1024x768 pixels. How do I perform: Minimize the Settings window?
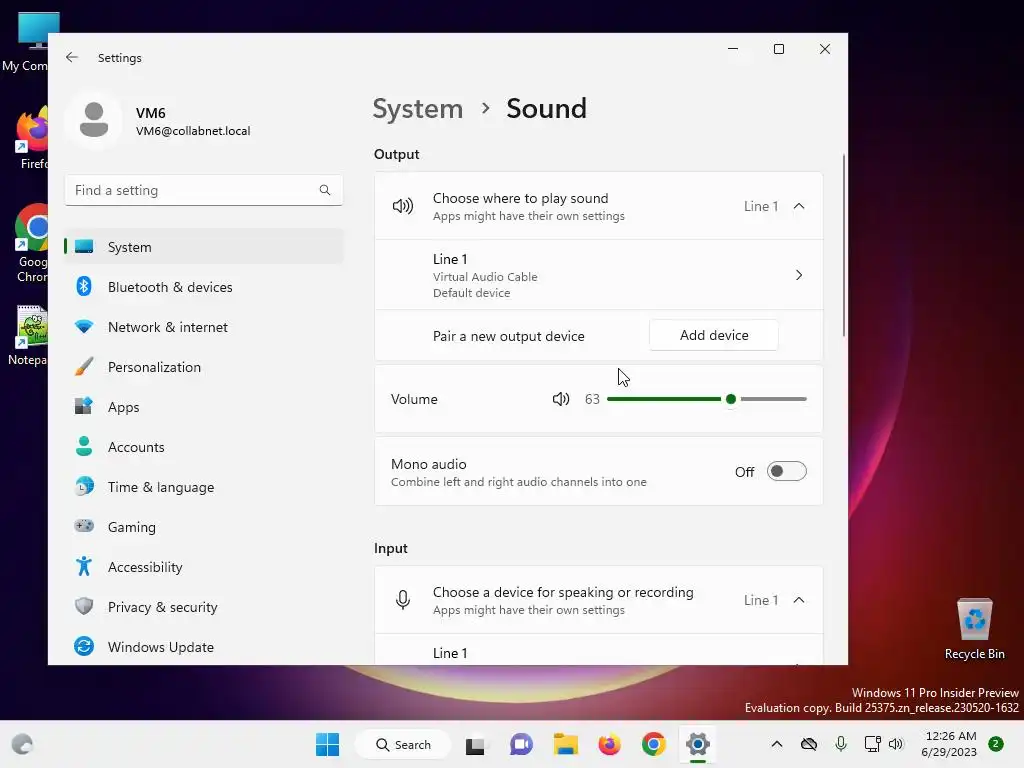[x=733, y=49]
